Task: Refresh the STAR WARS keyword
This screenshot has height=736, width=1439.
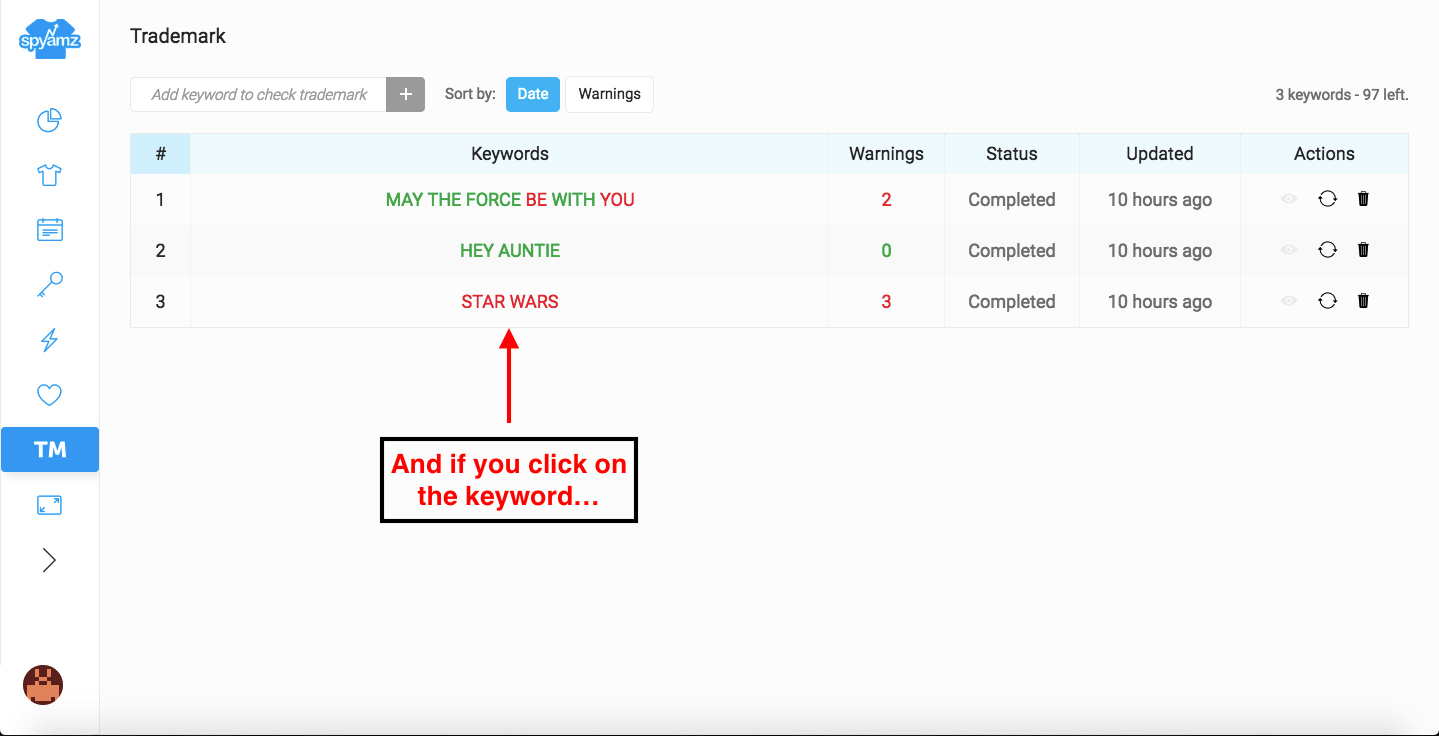Action: 1327,301
